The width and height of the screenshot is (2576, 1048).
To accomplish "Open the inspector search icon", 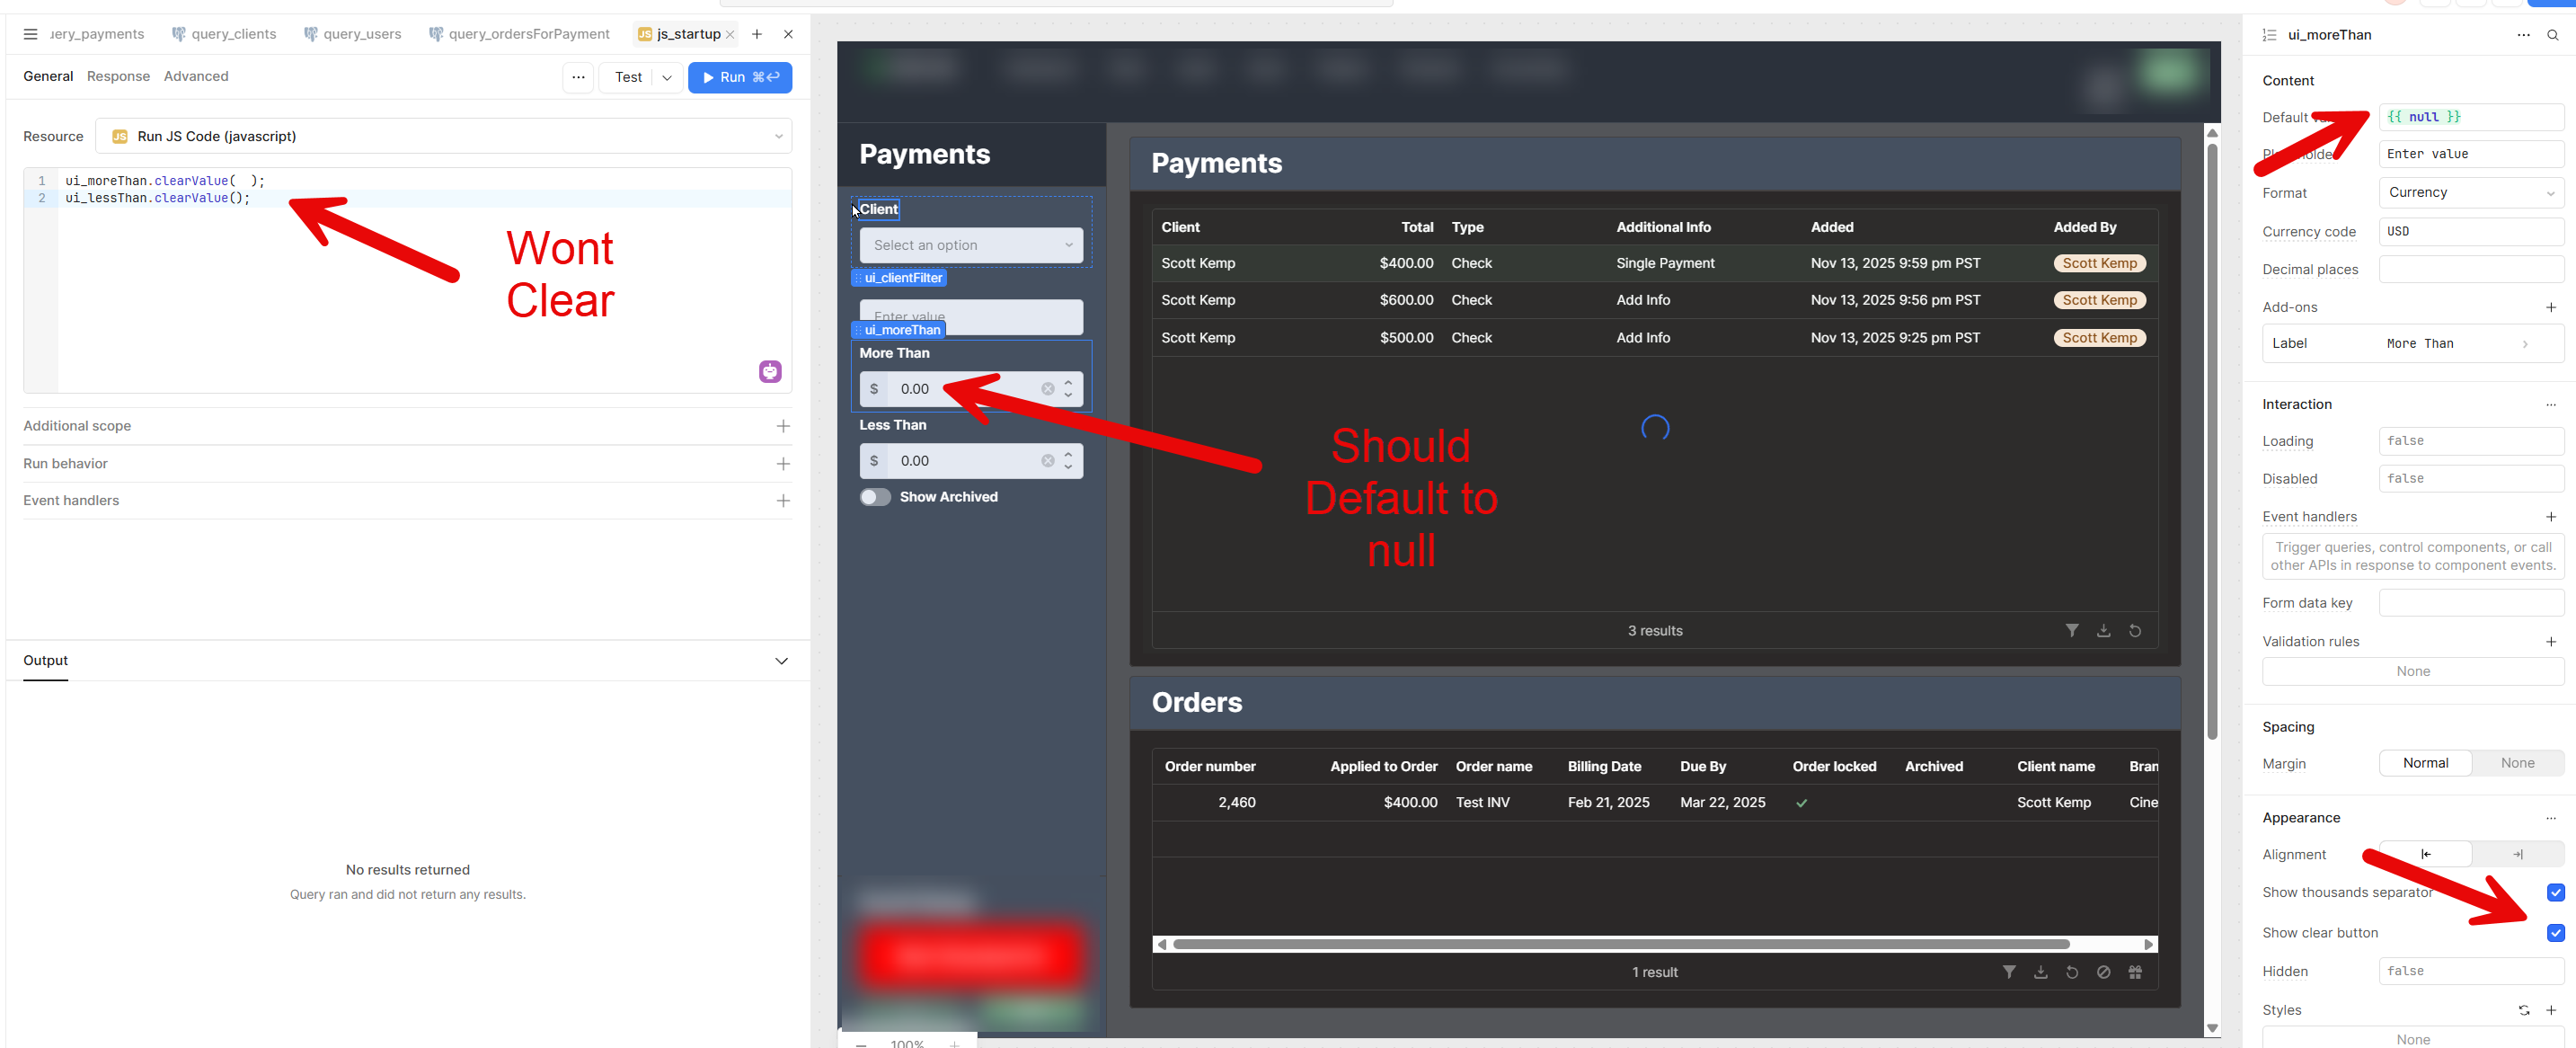I will (2552, 35).
